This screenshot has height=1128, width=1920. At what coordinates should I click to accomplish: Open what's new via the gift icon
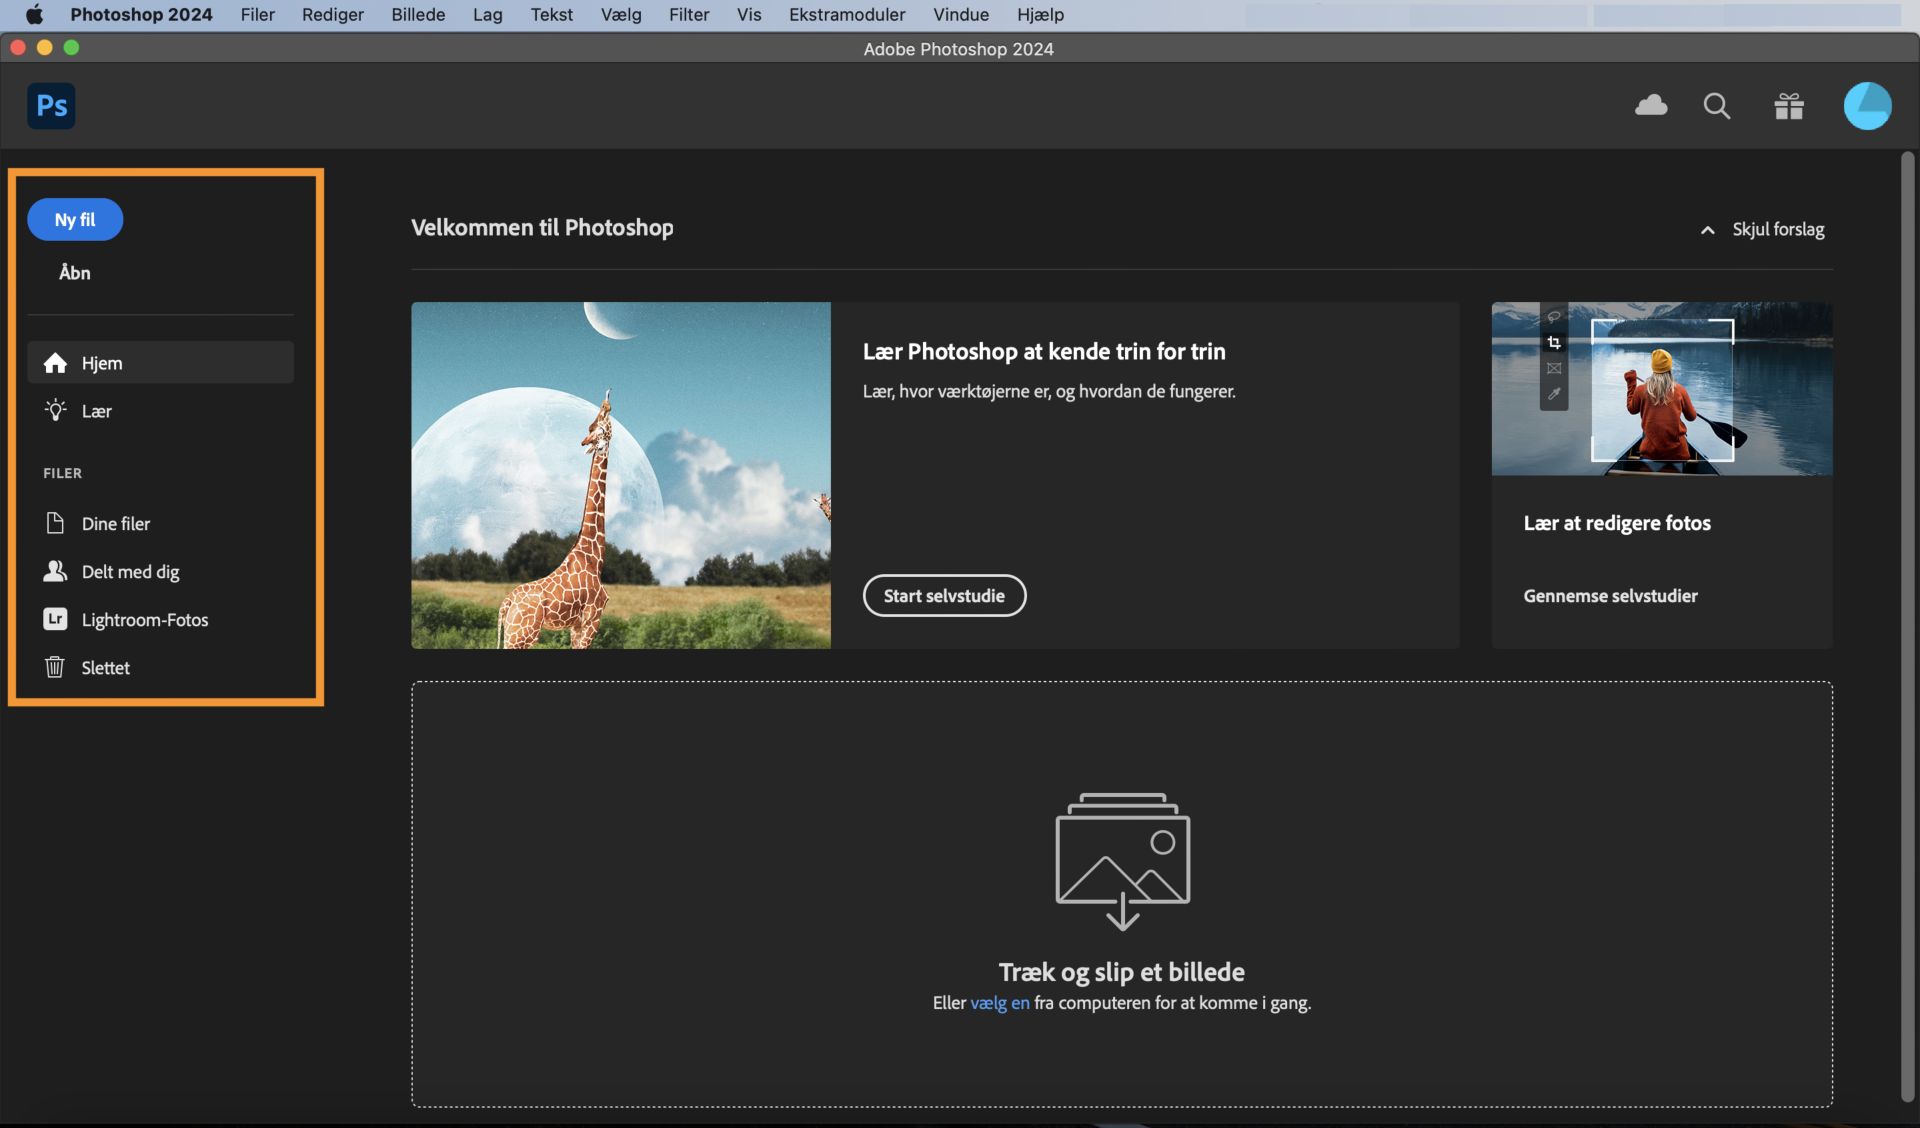[x=1789, y=105]
